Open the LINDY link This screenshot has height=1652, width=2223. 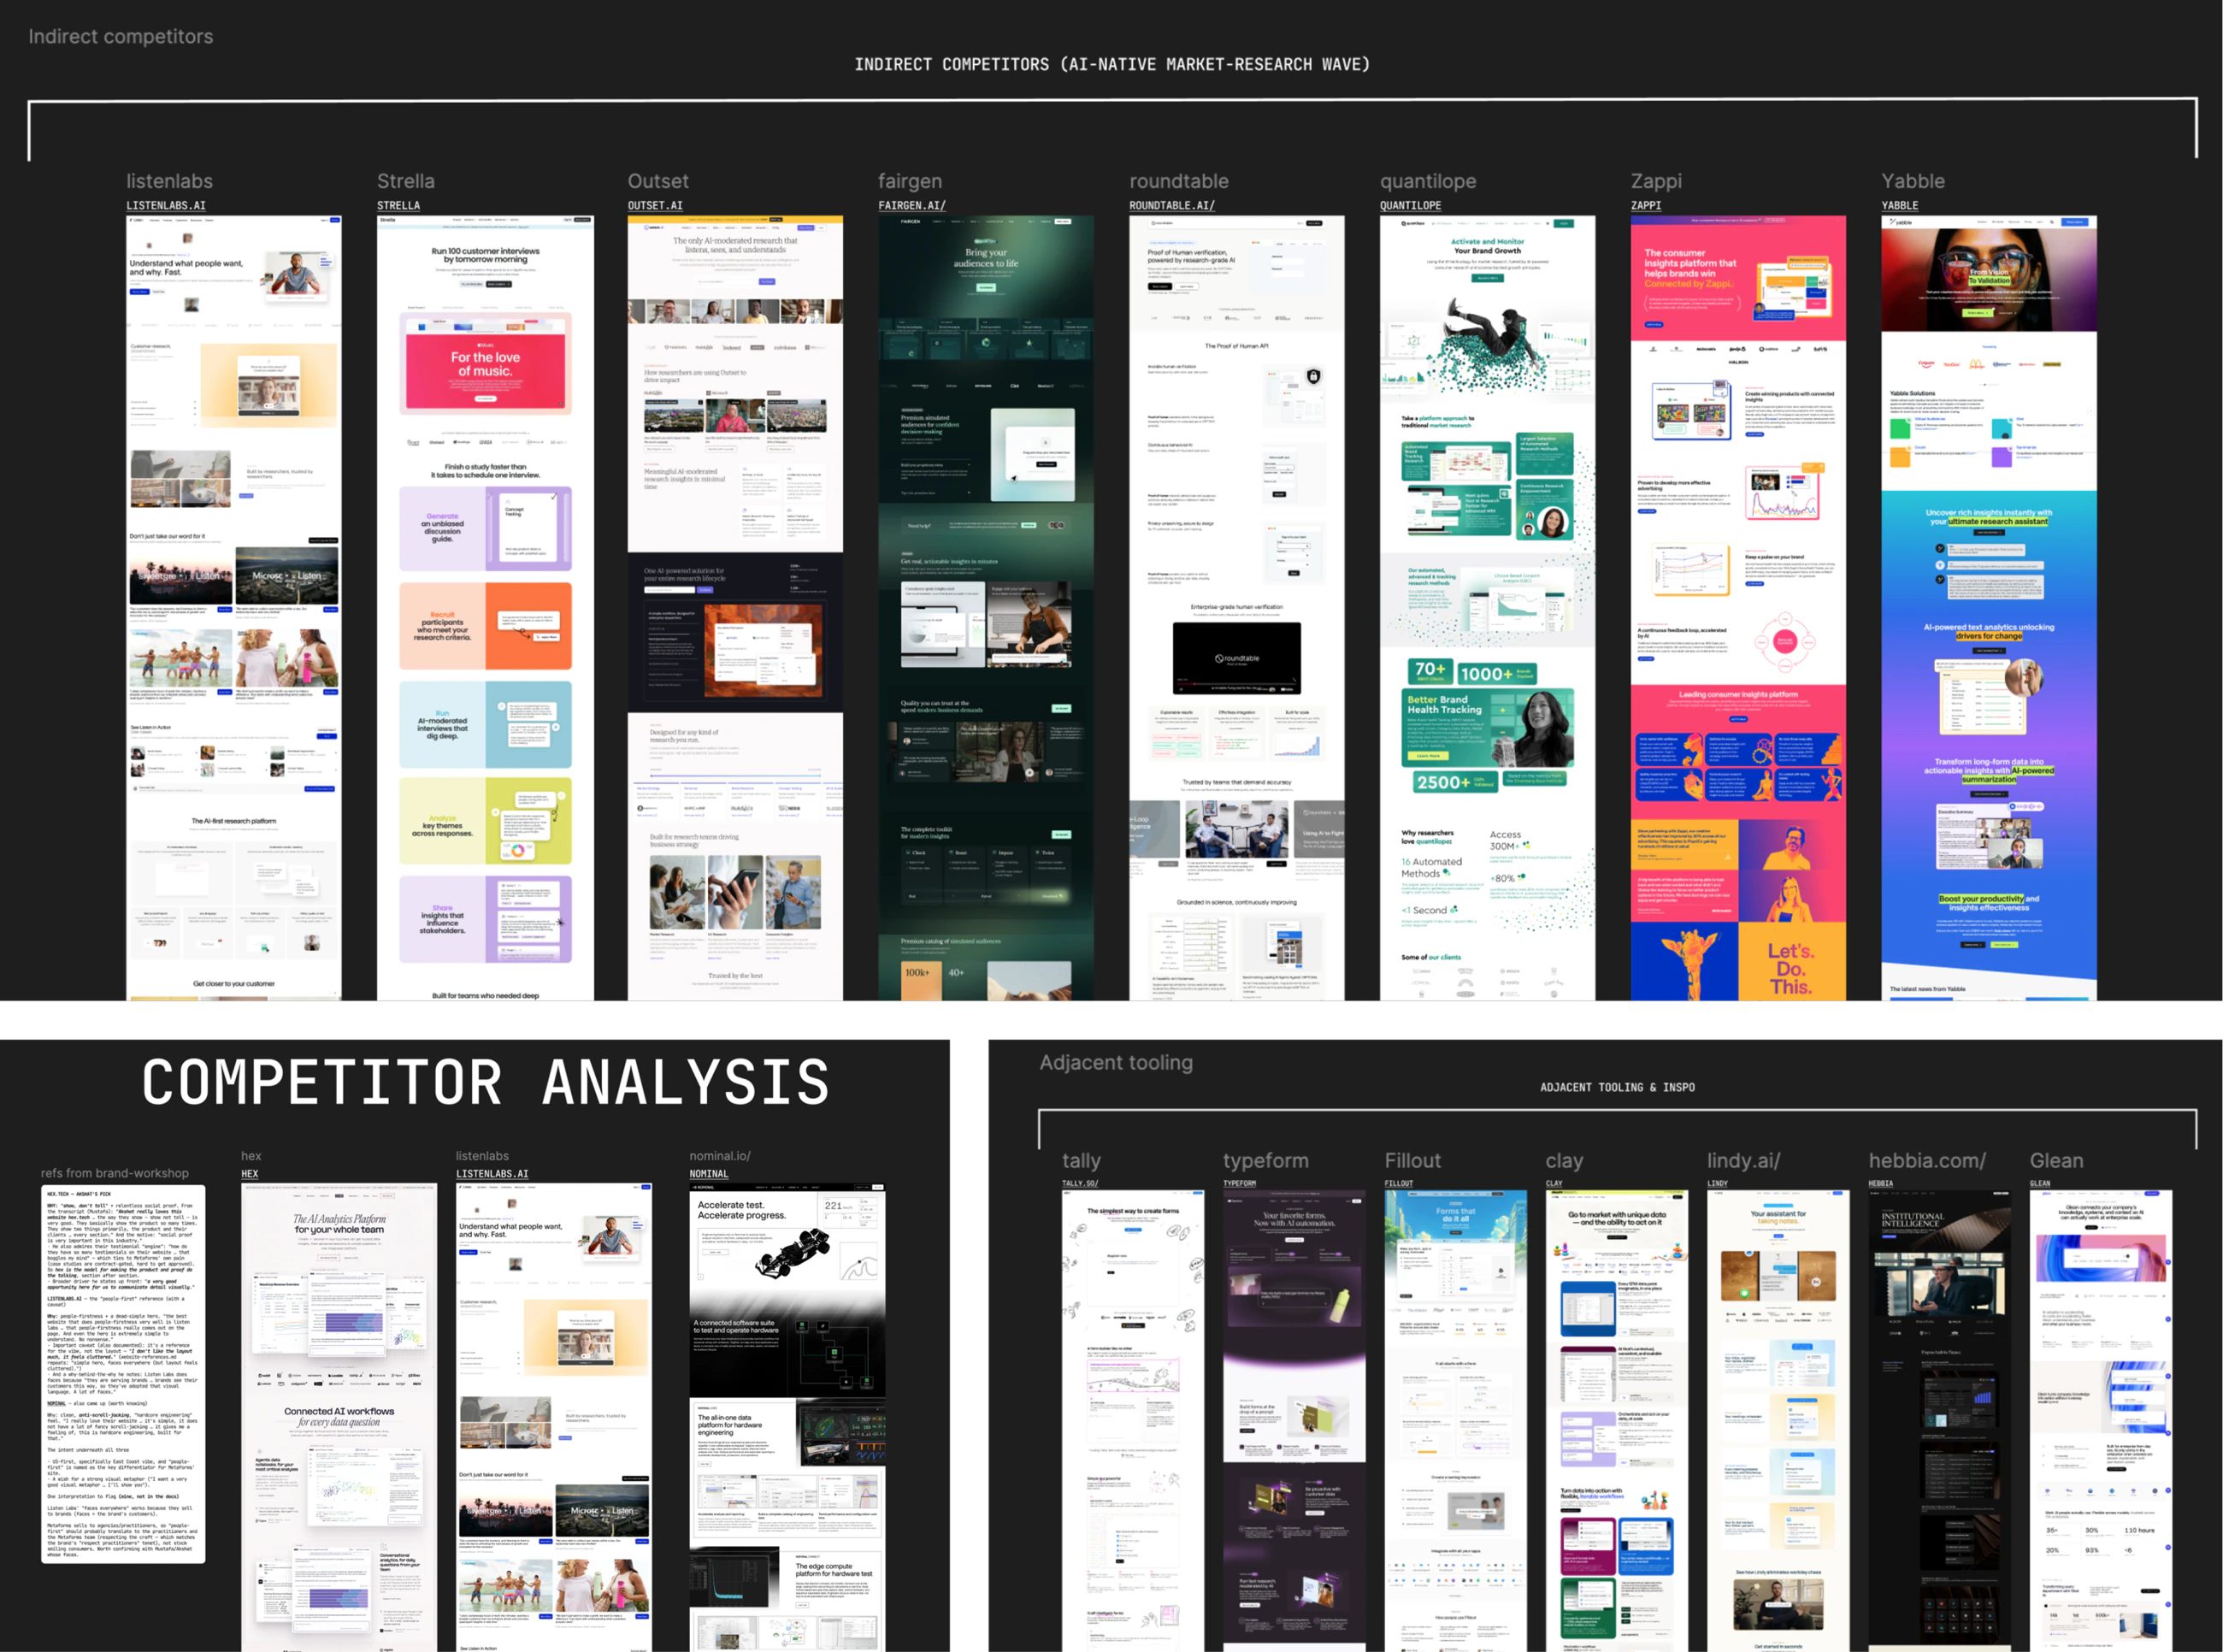tap(1718, 1184)
